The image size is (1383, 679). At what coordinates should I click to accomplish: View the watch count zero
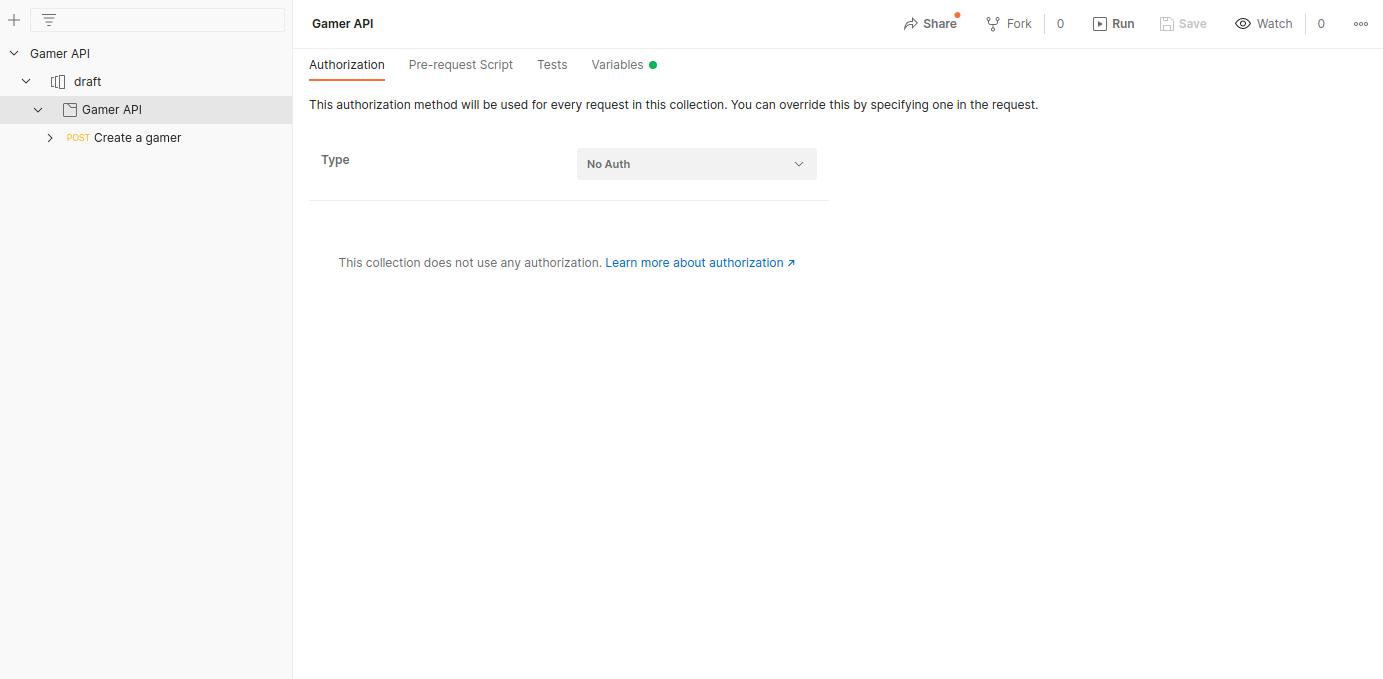point(1321,24)
